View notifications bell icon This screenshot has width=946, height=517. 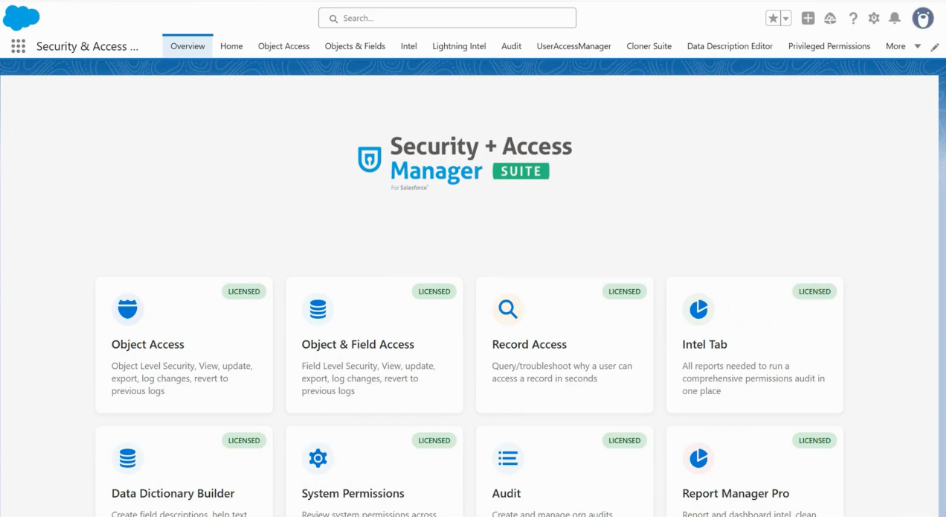pos(895,18)
